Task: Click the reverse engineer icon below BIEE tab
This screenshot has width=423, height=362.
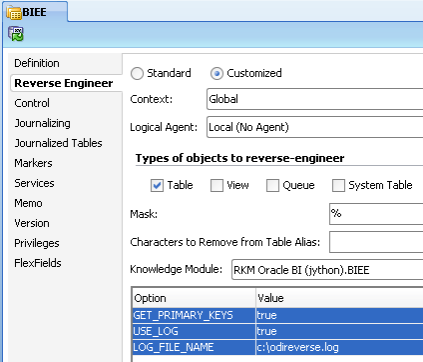Action: tap(16, 34)
